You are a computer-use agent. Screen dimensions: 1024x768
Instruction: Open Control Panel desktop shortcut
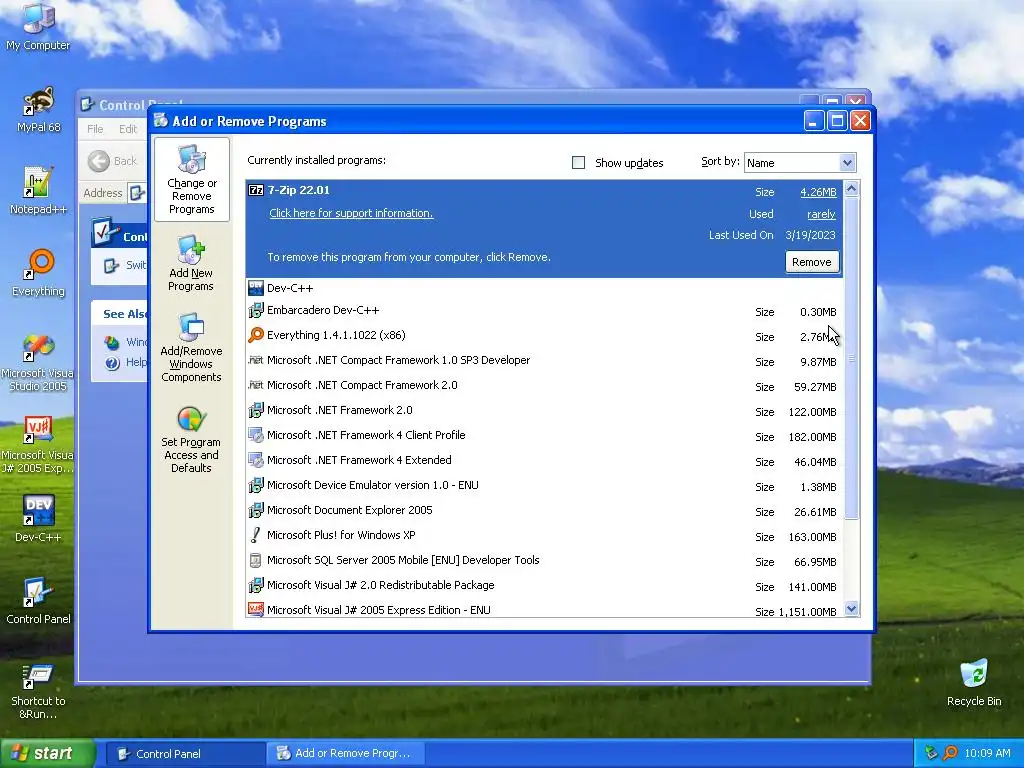tap(38, 601)
